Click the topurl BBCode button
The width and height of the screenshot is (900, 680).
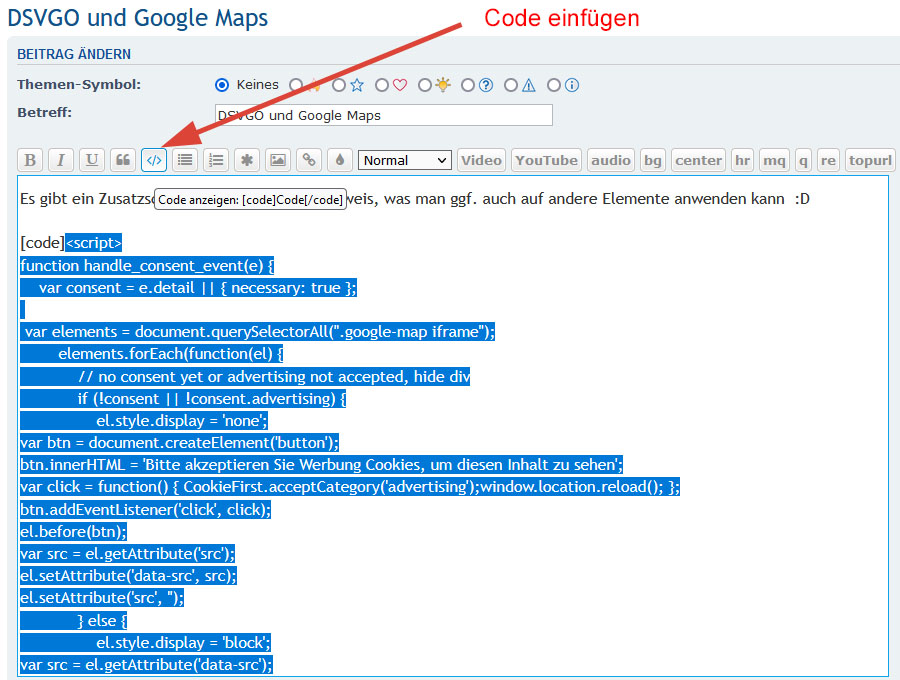coord(869,160)
